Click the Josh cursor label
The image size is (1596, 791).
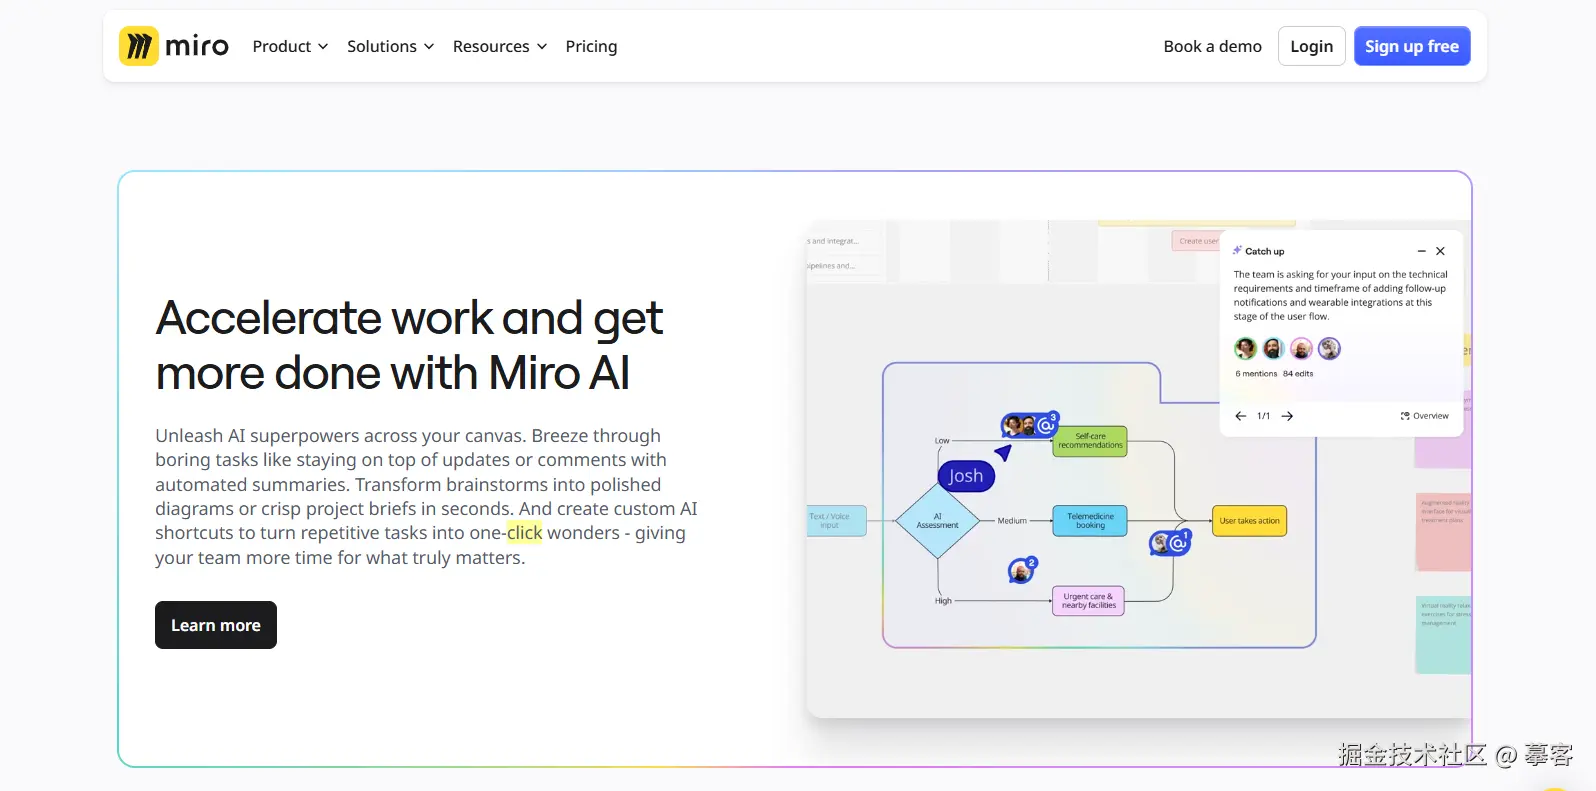[966, 476]
